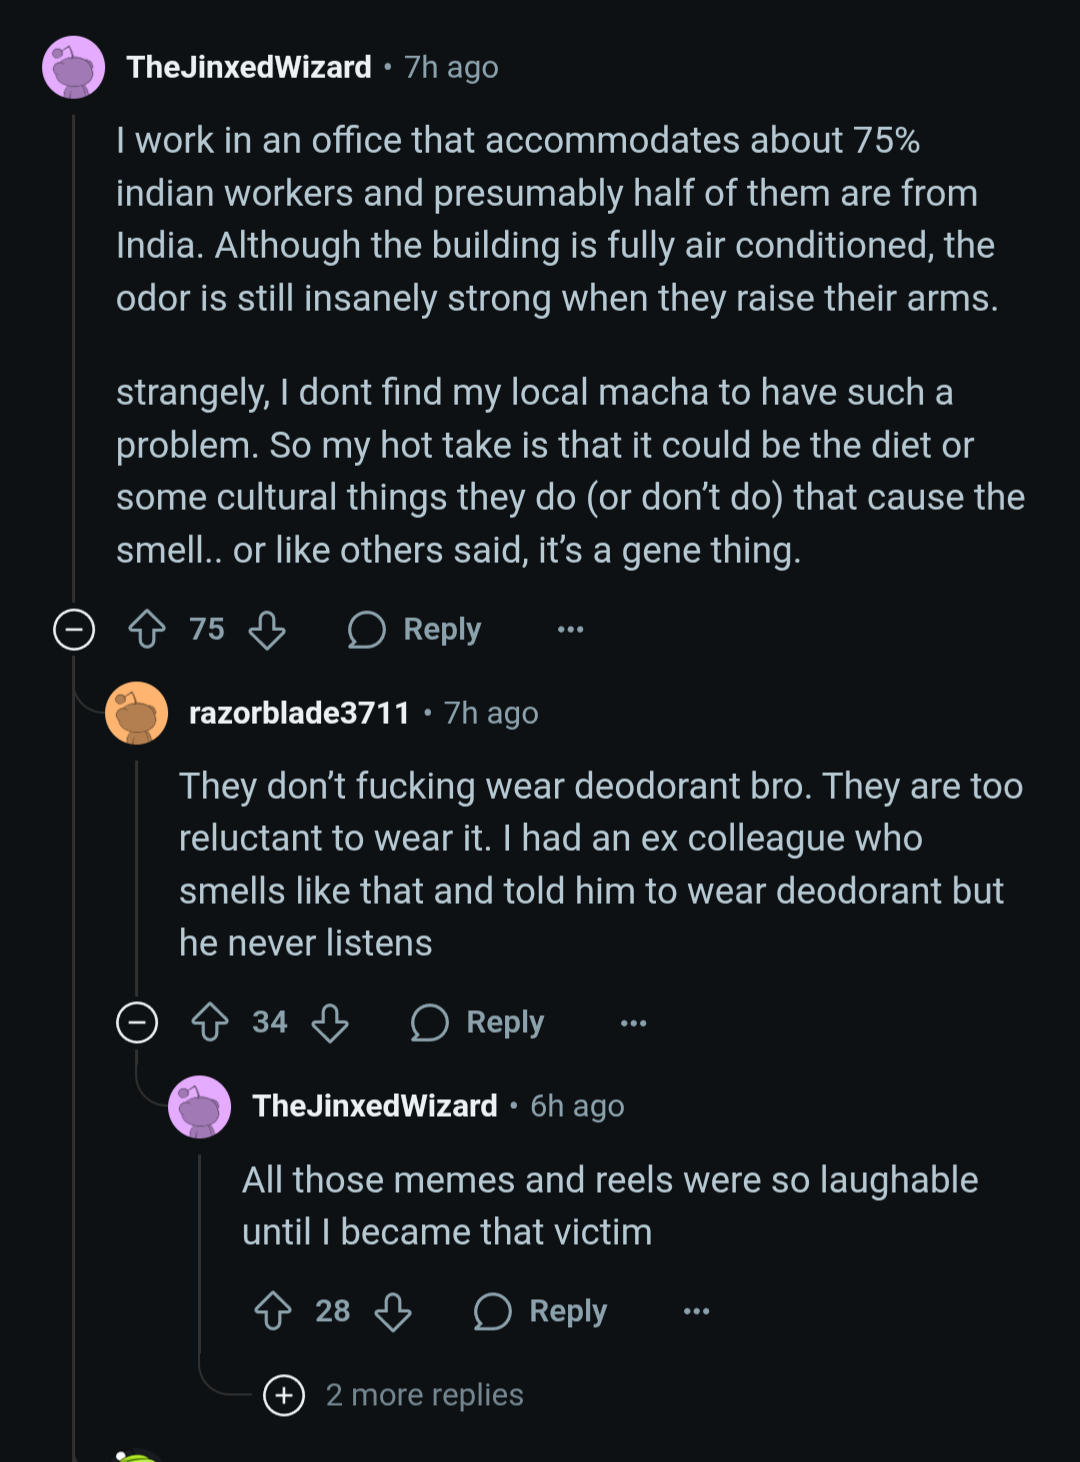
Task: Click speech bubble icon under 34-point comment
Action: tap(430, 1022)
